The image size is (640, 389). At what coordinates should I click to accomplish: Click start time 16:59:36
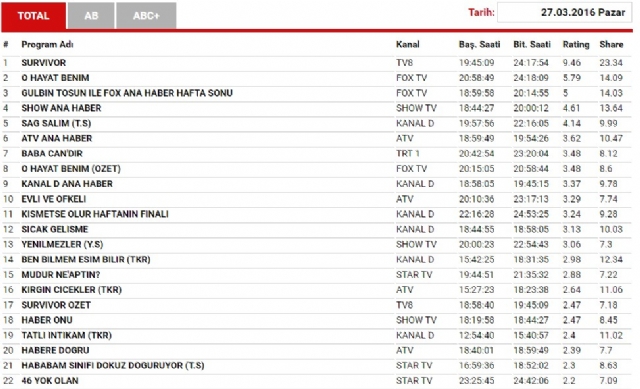pyautogui.click(x=476, y=365)
